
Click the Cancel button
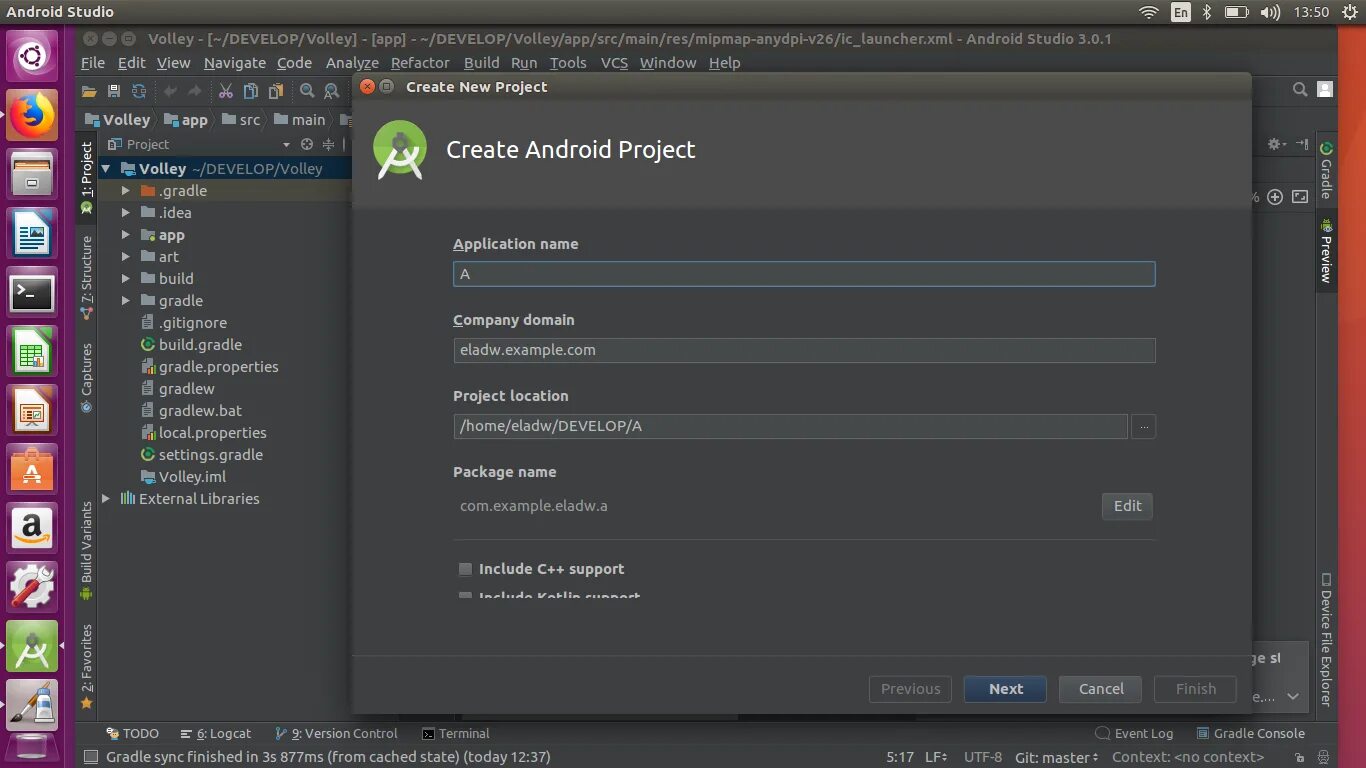[x=1101, y=689]
